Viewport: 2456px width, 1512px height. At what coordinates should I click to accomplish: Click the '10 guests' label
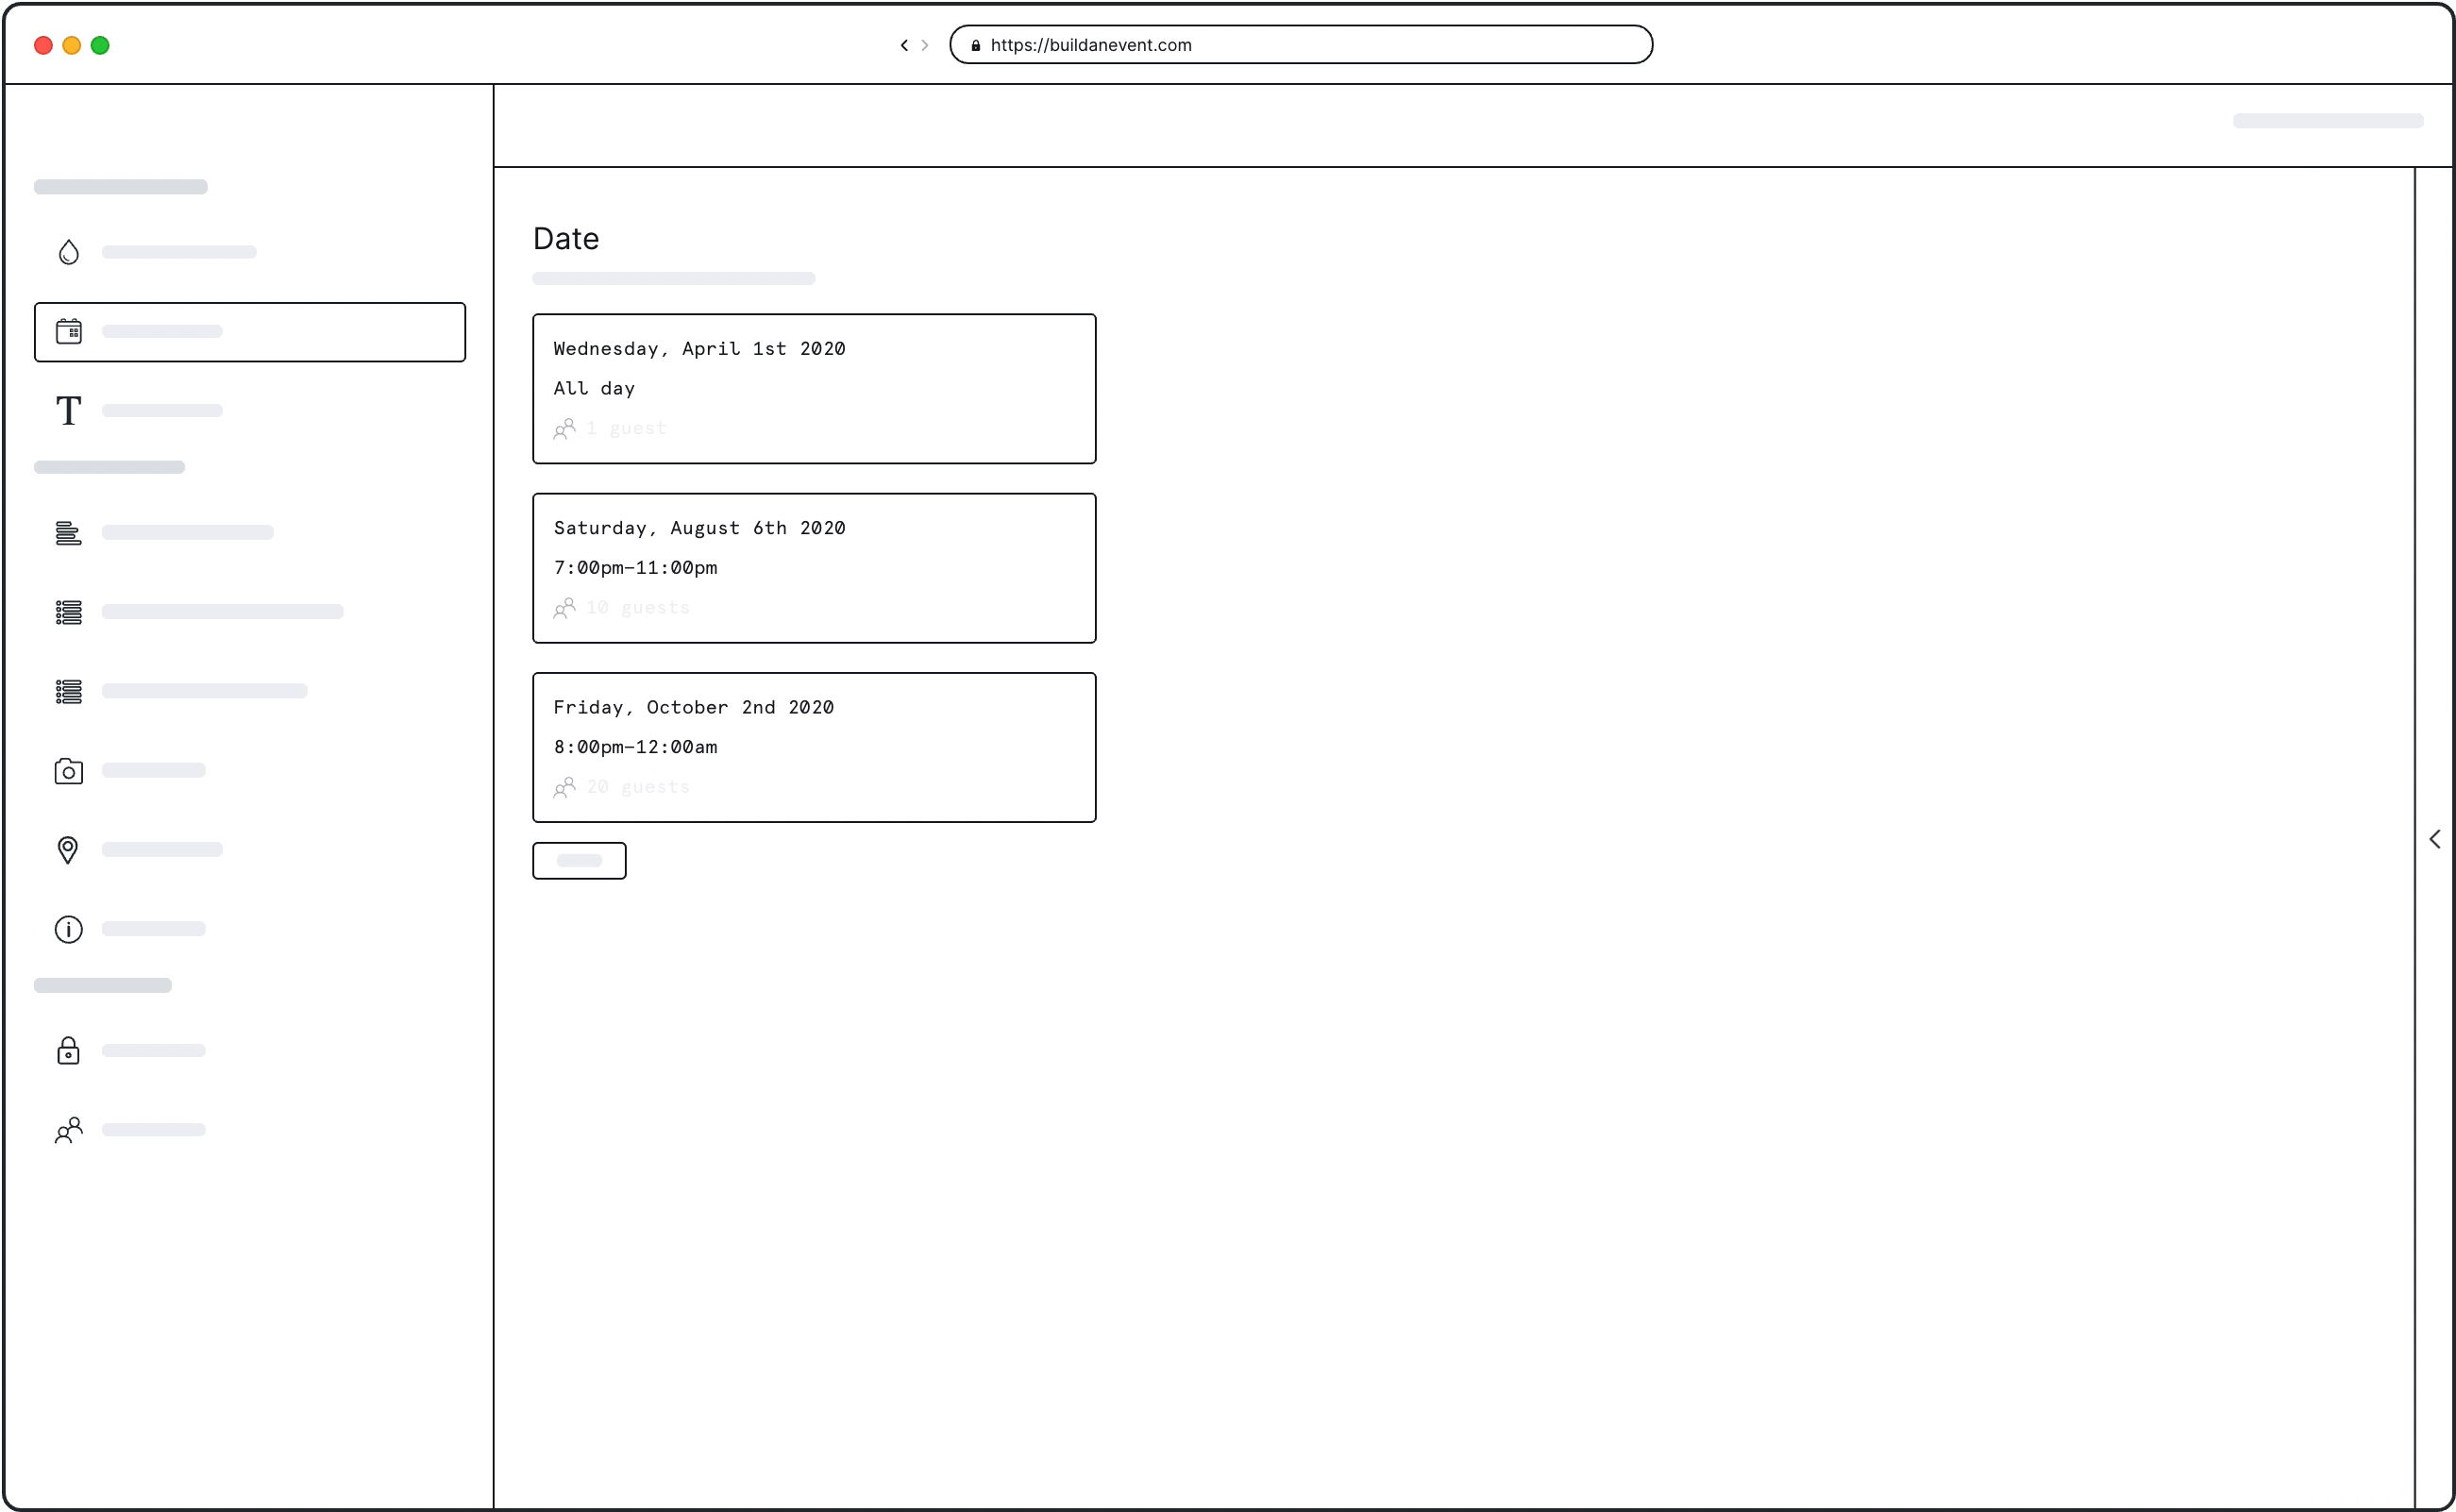tap(638, 607)
